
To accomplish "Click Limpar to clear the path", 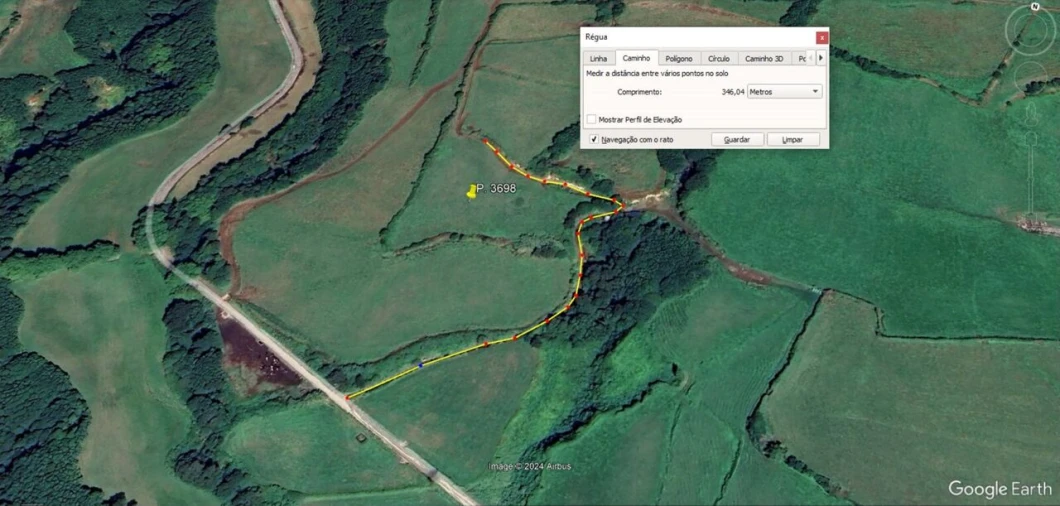I will click(793, 140).
